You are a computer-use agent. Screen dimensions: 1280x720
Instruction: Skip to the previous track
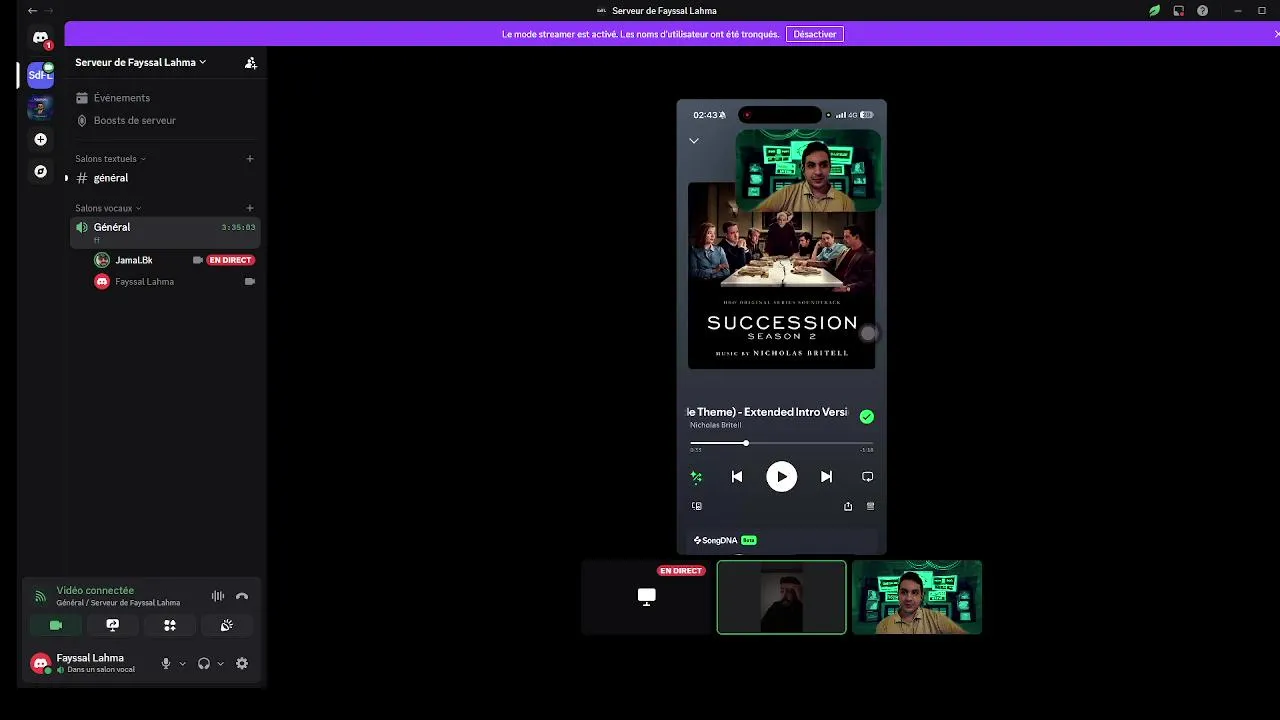(737, 477)
